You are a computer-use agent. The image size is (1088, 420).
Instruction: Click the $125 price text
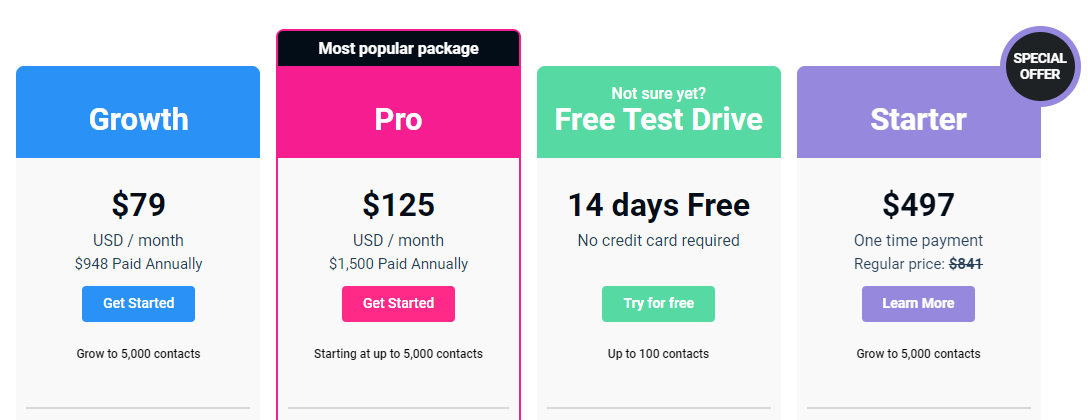[398, 205]
